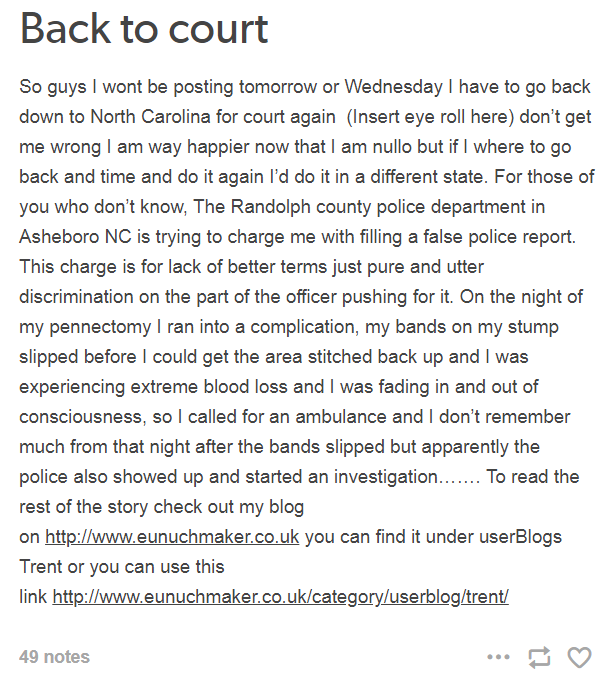Screen dimensions: 602x684
Task: Open the http://www.eunuchmaker.co.uk homepage link
Action: [172, 537]
